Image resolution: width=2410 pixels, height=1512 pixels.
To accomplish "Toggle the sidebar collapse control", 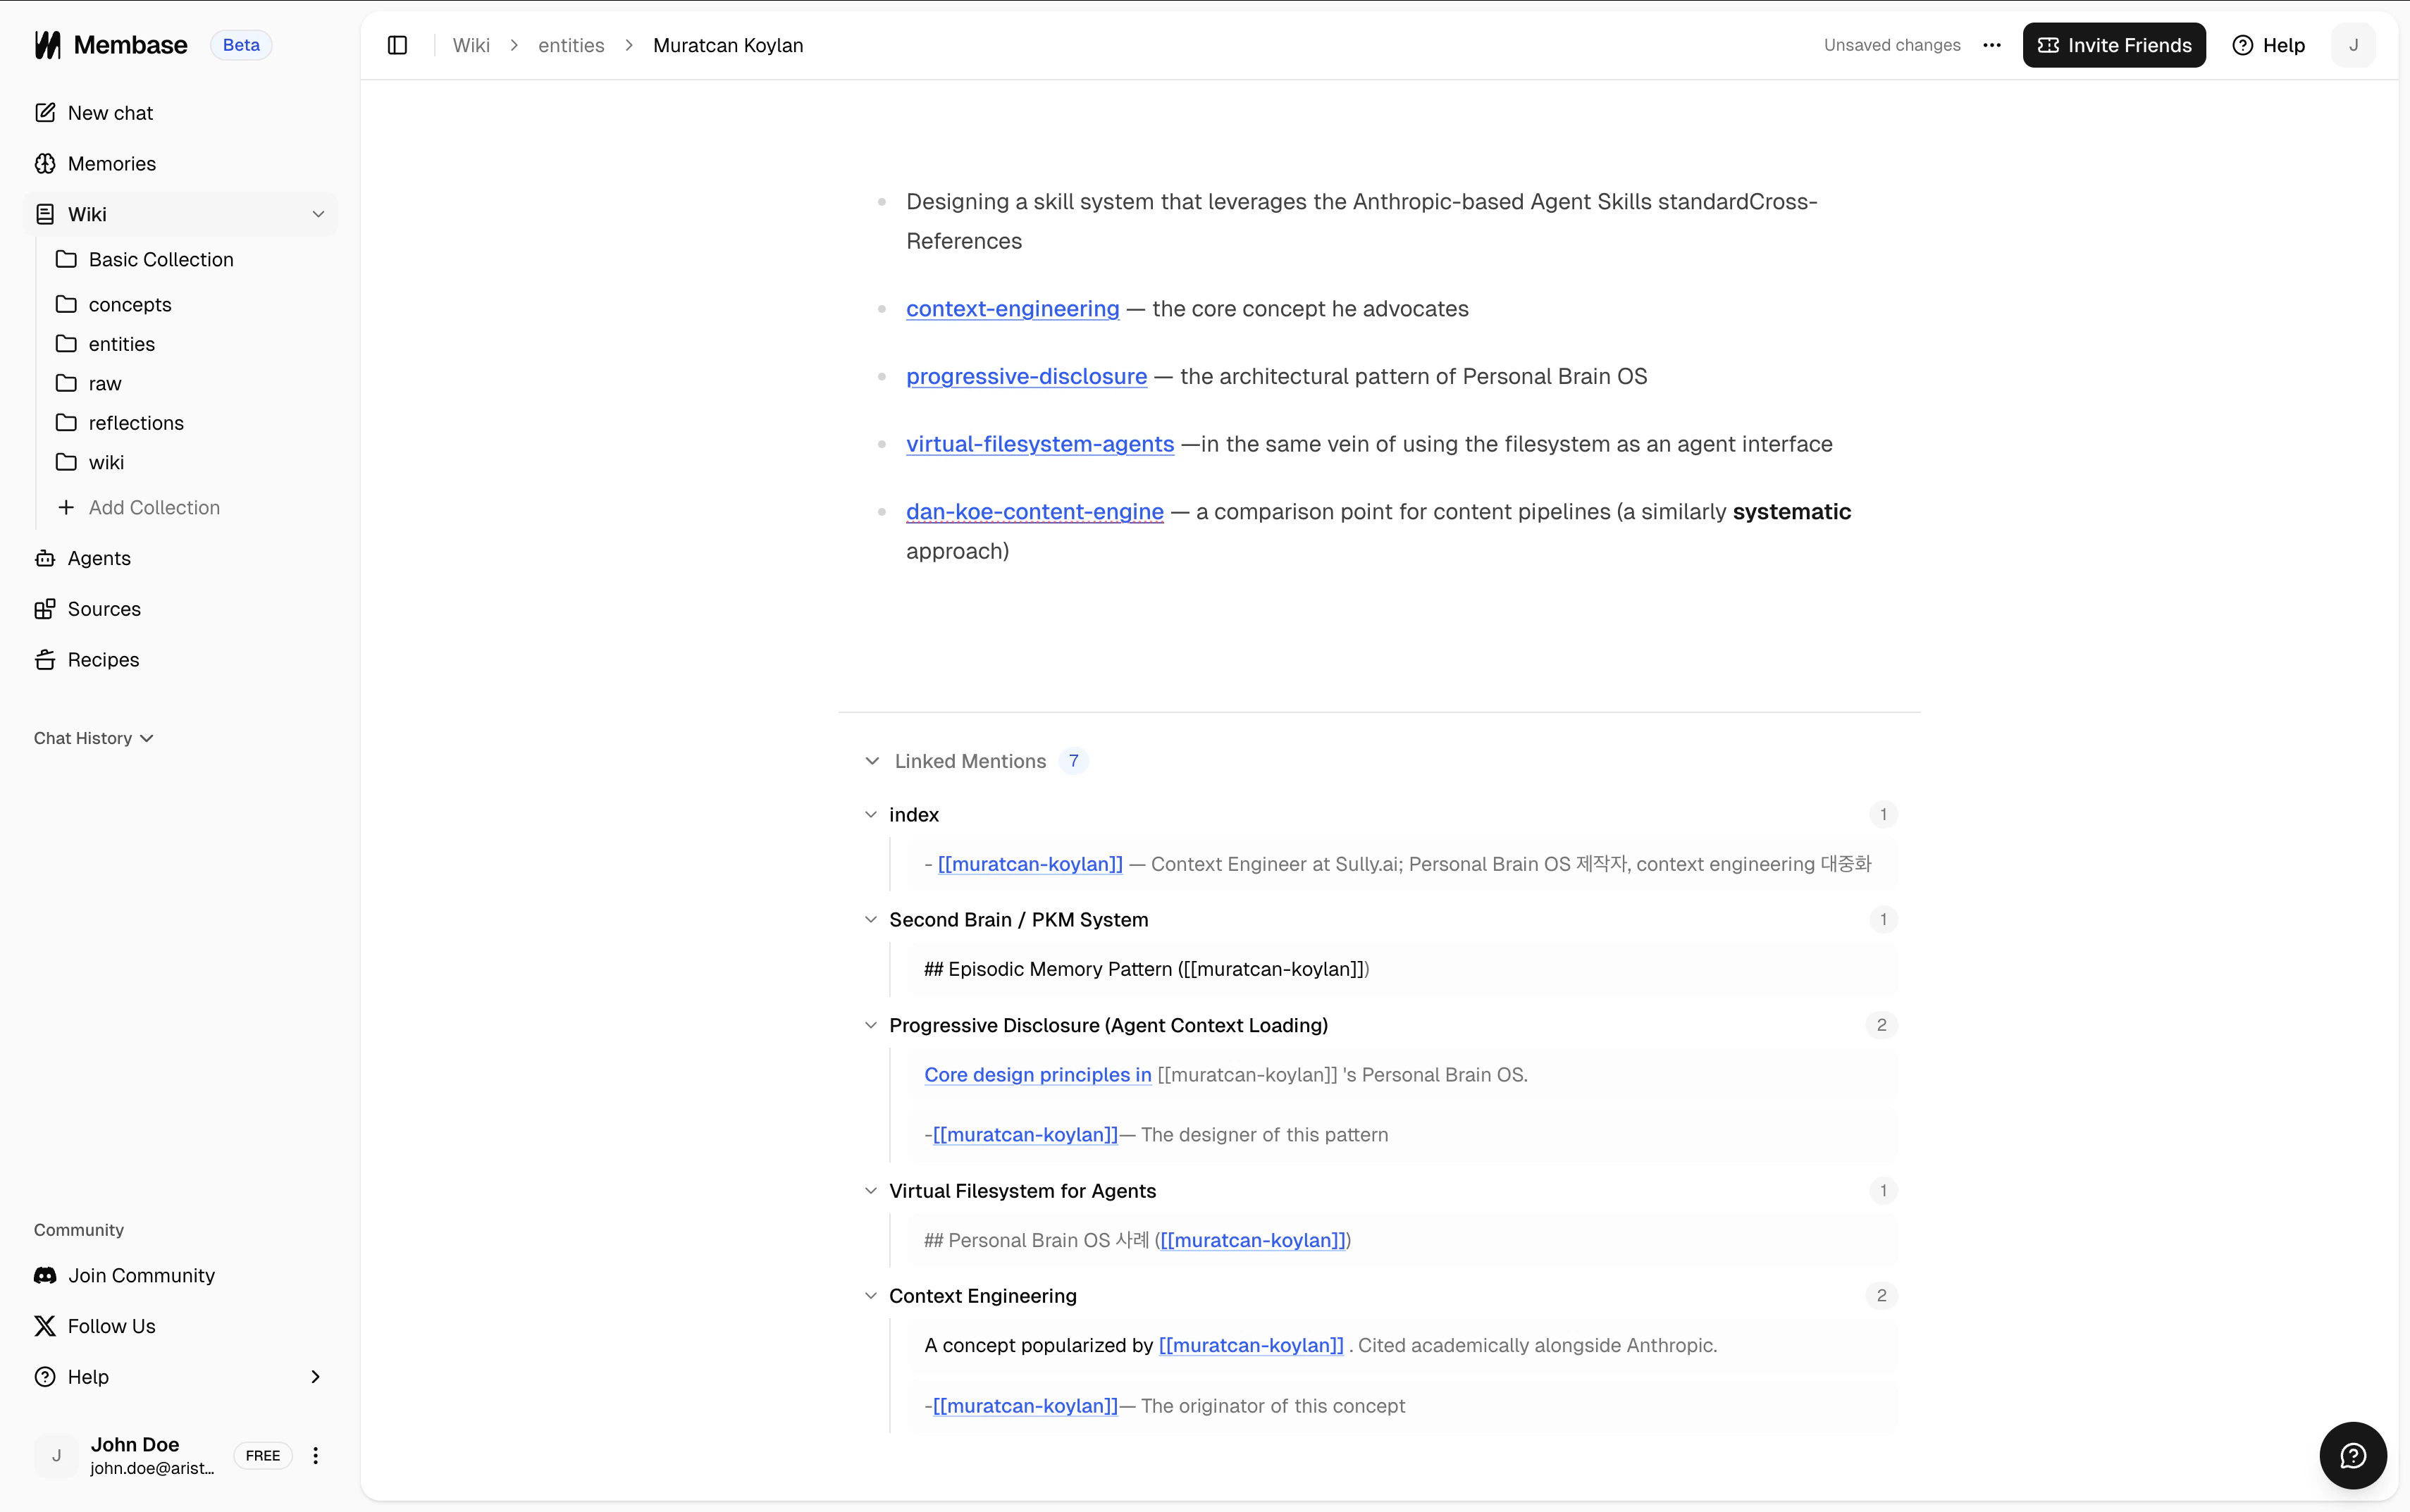I will click(x=398, y=45).
